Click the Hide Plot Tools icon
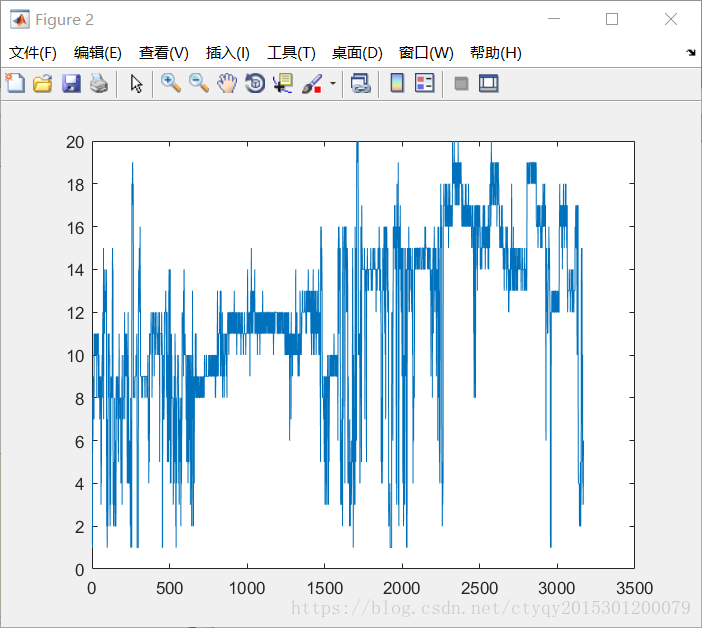 [x=461, y=84]
